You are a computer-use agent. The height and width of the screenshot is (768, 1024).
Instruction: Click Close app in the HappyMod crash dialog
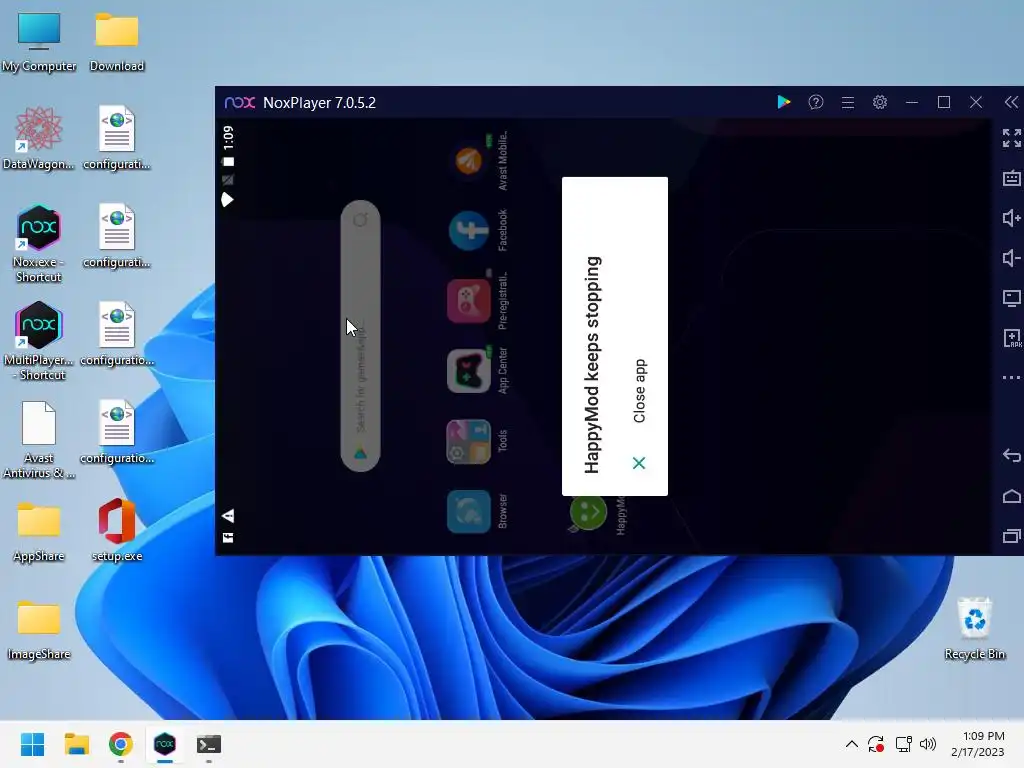639,391
